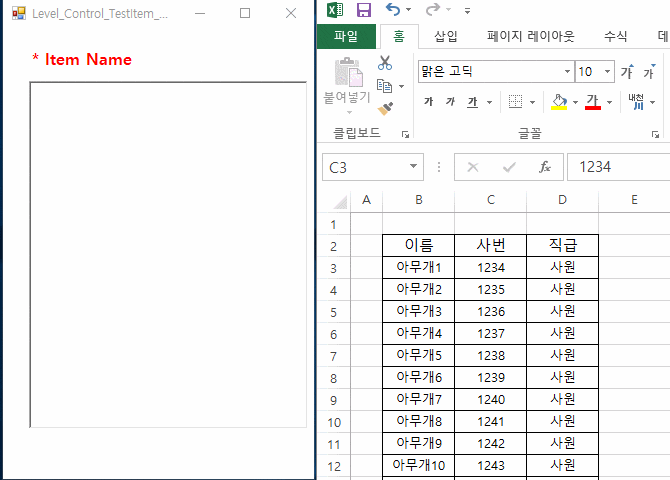This screenshot has width=670, height=480.
Task: Click the copy icon
Action: [385, 86]
